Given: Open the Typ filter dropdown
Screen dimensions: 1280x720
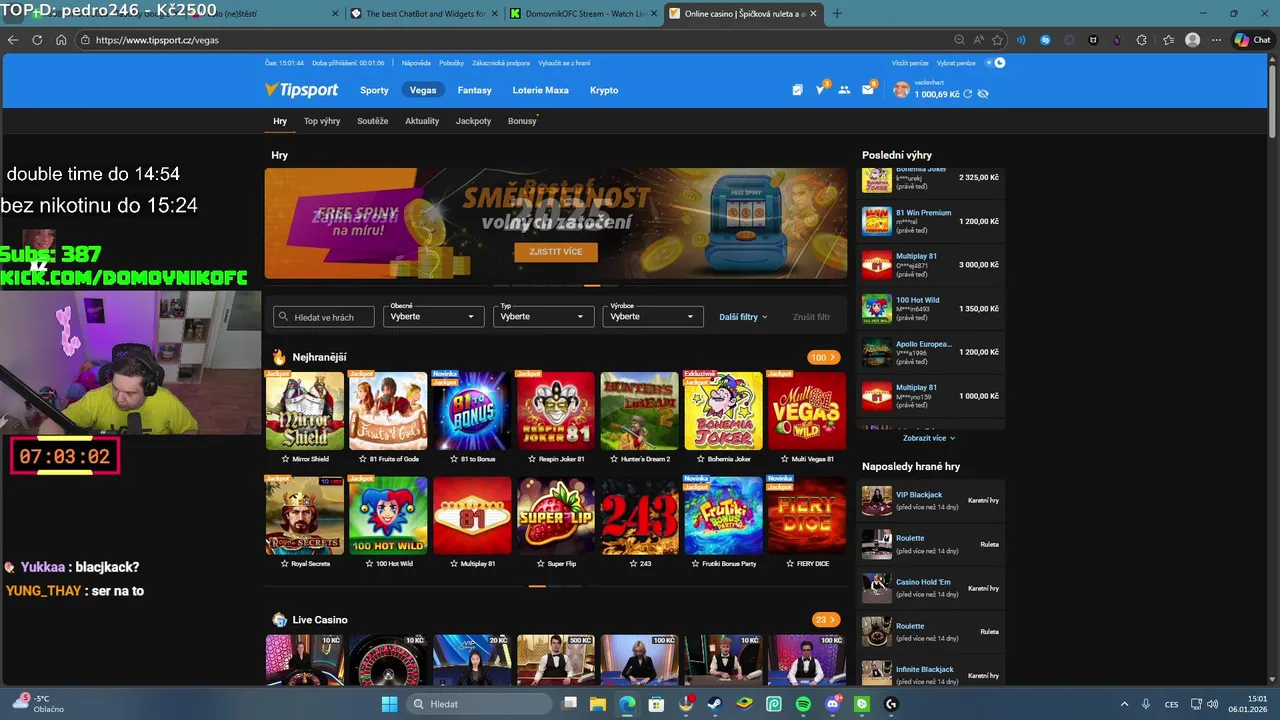Looking at the screenshot, I should click(543, 316).
